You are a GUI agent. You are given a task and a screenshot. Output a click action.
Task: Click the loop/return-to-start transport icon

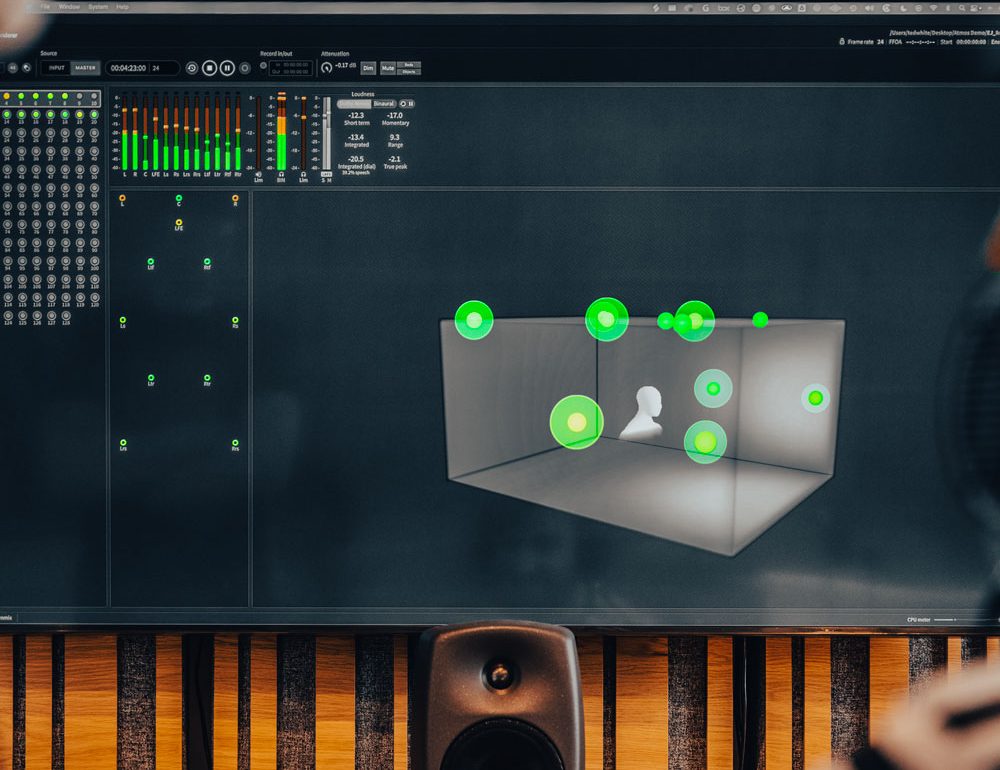191,68
